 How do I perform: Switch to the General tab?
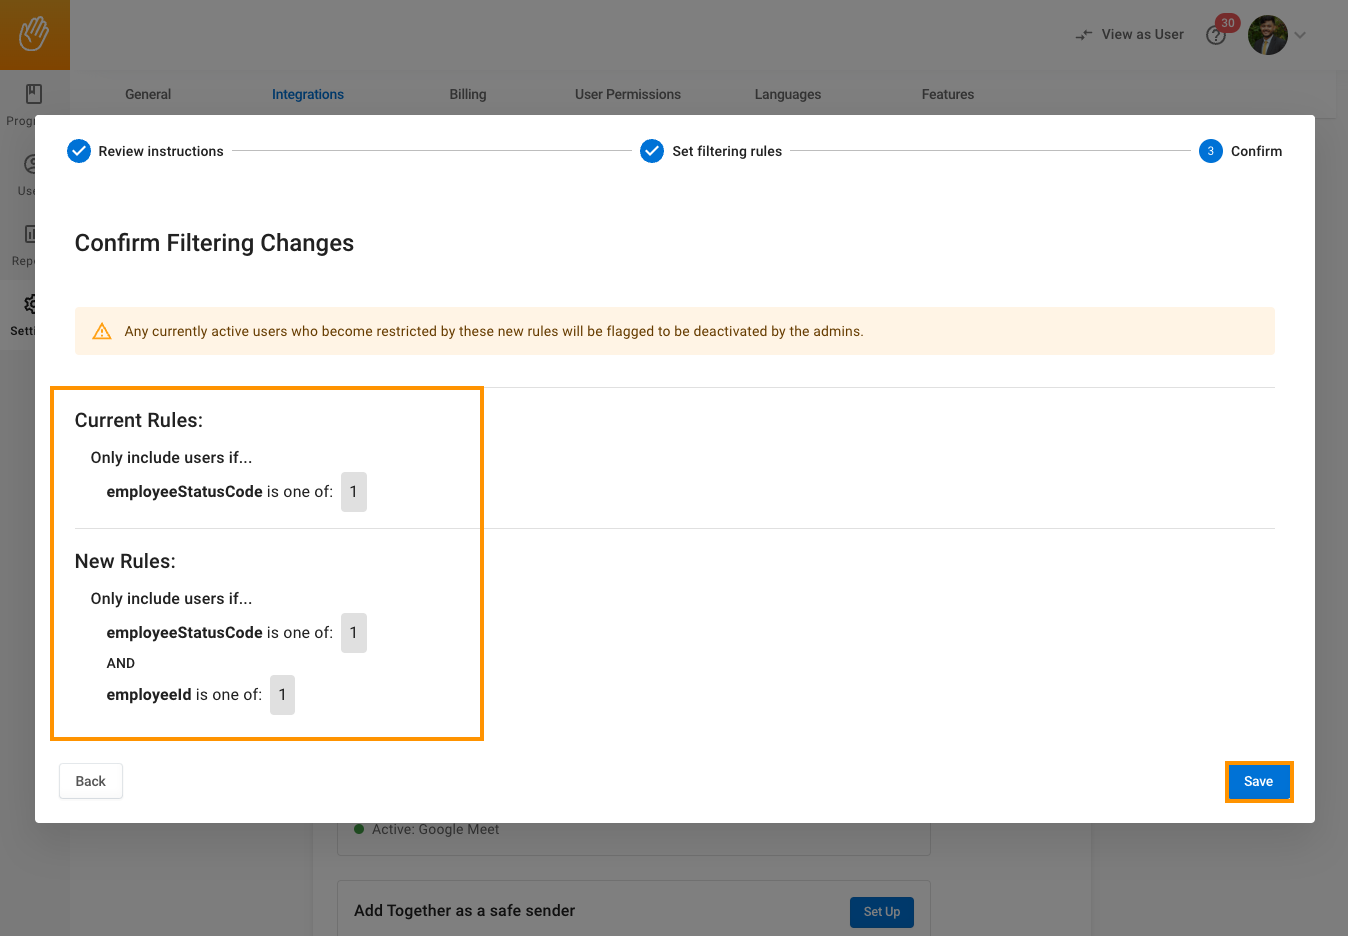tap(148, 94)
